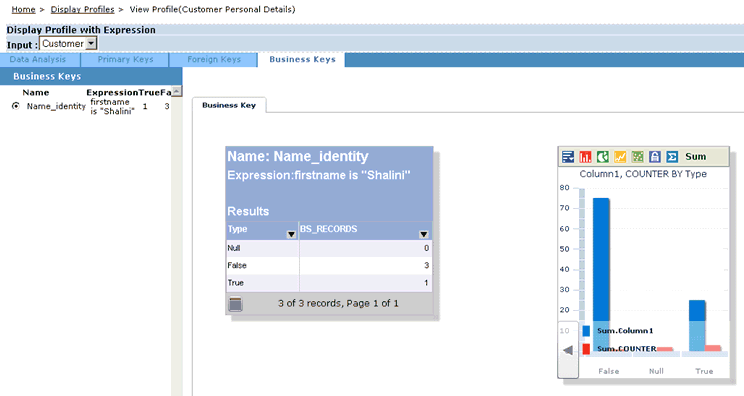The height and width of the screenshot is (396, 744).
Task: Go to the Home breadcrumb link
Action: tap(23, 9)
